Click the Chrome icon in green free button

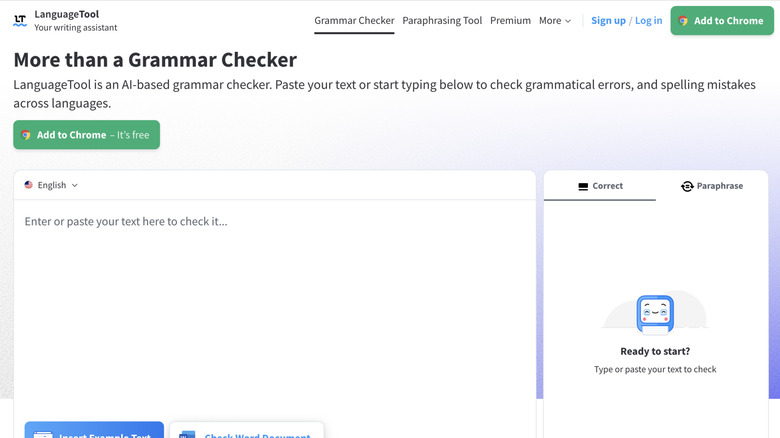point(26,135)
